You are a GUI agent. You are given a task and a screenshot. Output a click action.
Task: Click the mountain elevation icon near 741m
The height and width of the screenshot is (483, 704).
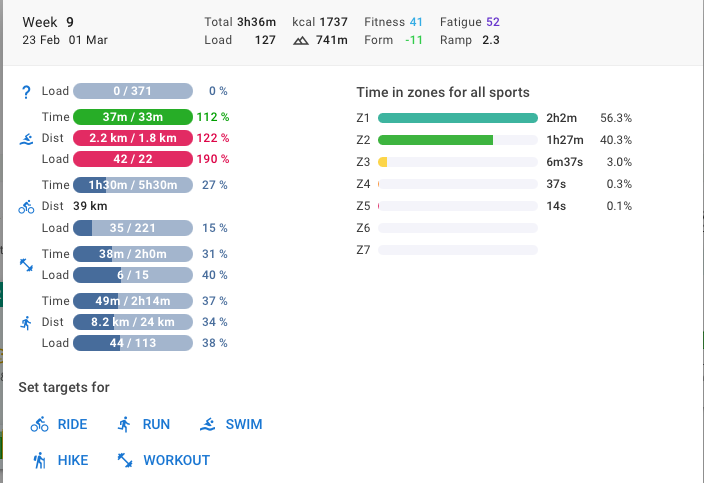[x=301, y=41]
